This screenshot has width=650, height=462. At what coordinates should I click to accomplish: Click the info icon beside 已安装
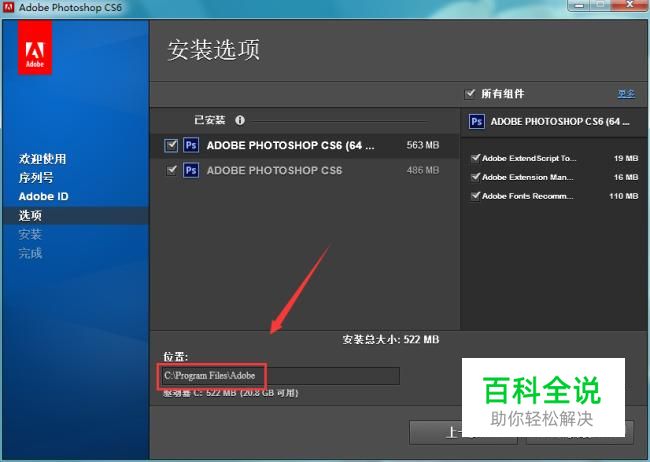240,120
